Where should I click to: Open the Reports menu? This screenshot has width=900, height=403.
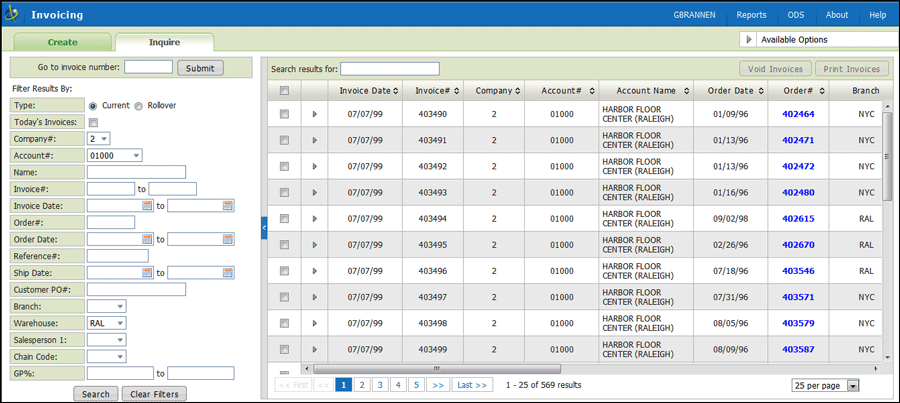(751, 15)
